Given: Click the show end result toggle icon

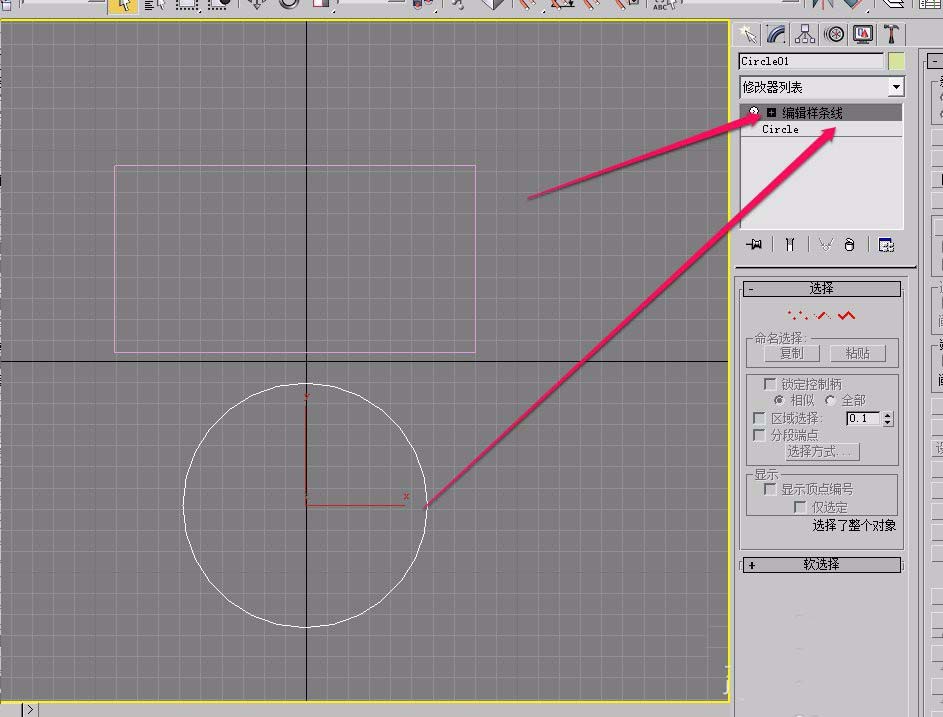Looking at the screenshot, I should point(789,244).
